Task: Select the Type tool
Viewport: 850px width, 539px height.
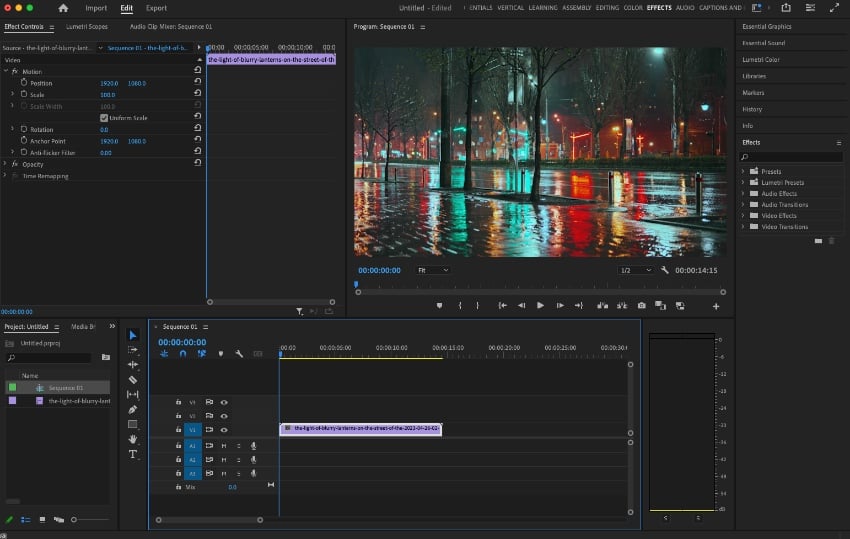Action: [x=133, y=454]
